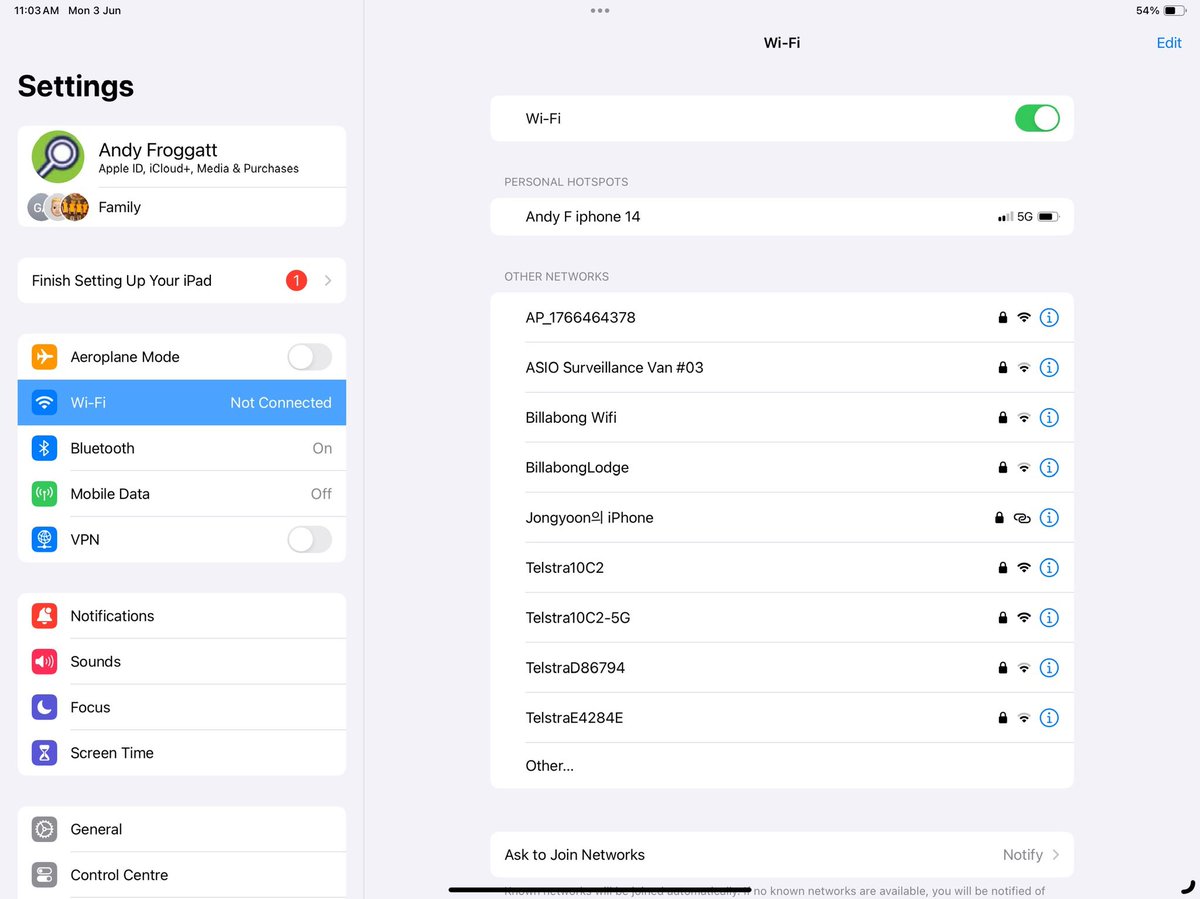Viewport: 1200px width, 899px height.
Task: Tap the time 11:03 AM in status bar
Action: [x=36, y=11]
